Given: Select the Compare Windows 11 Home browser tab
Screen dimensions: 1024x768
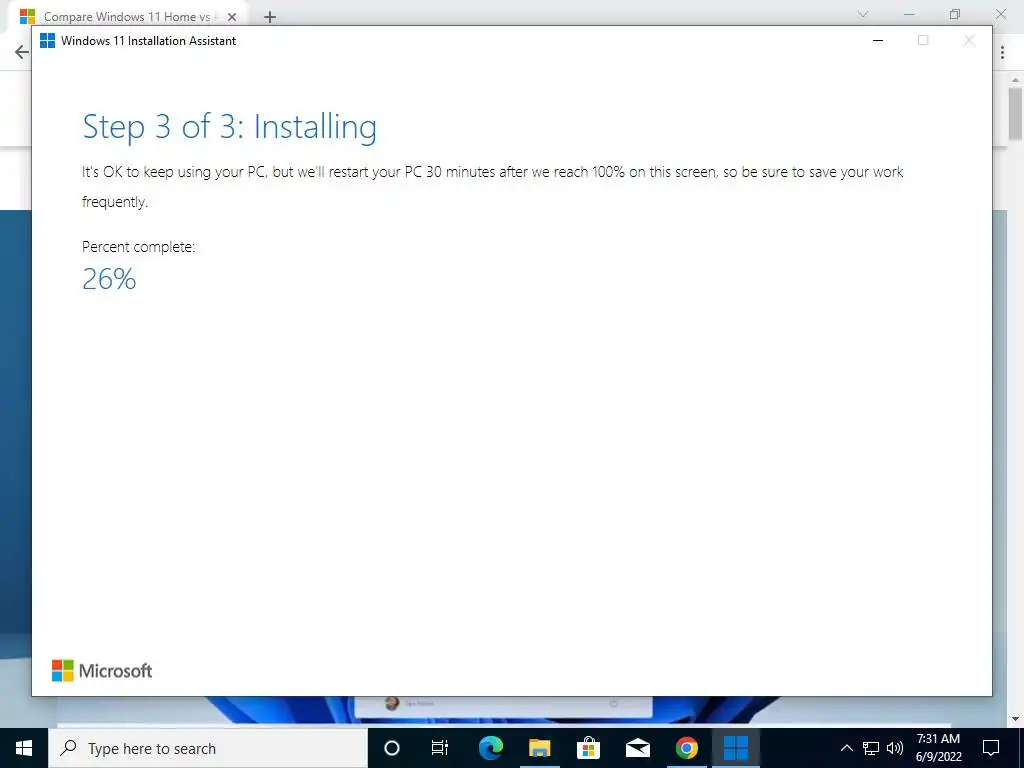Looking at the screenshot, I should coord(127,16).
